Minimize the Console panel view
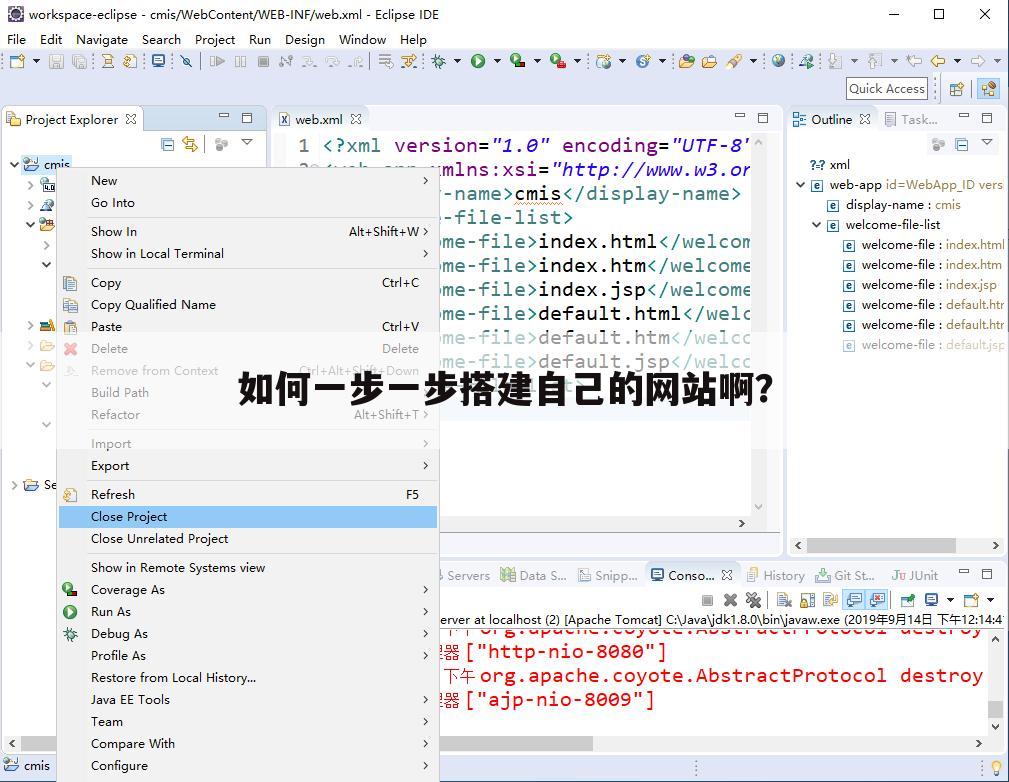 [963, 572]
